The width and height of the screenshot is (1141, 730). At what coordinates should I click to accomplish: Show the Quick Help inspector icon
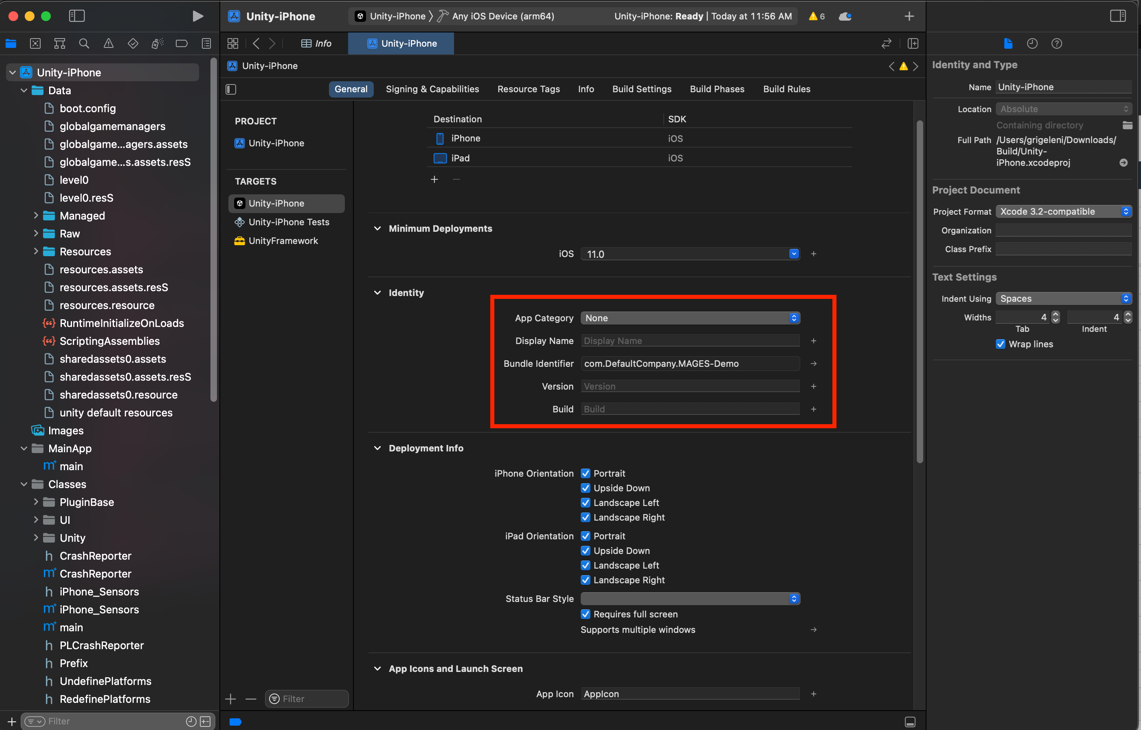tap(1057, 44)
